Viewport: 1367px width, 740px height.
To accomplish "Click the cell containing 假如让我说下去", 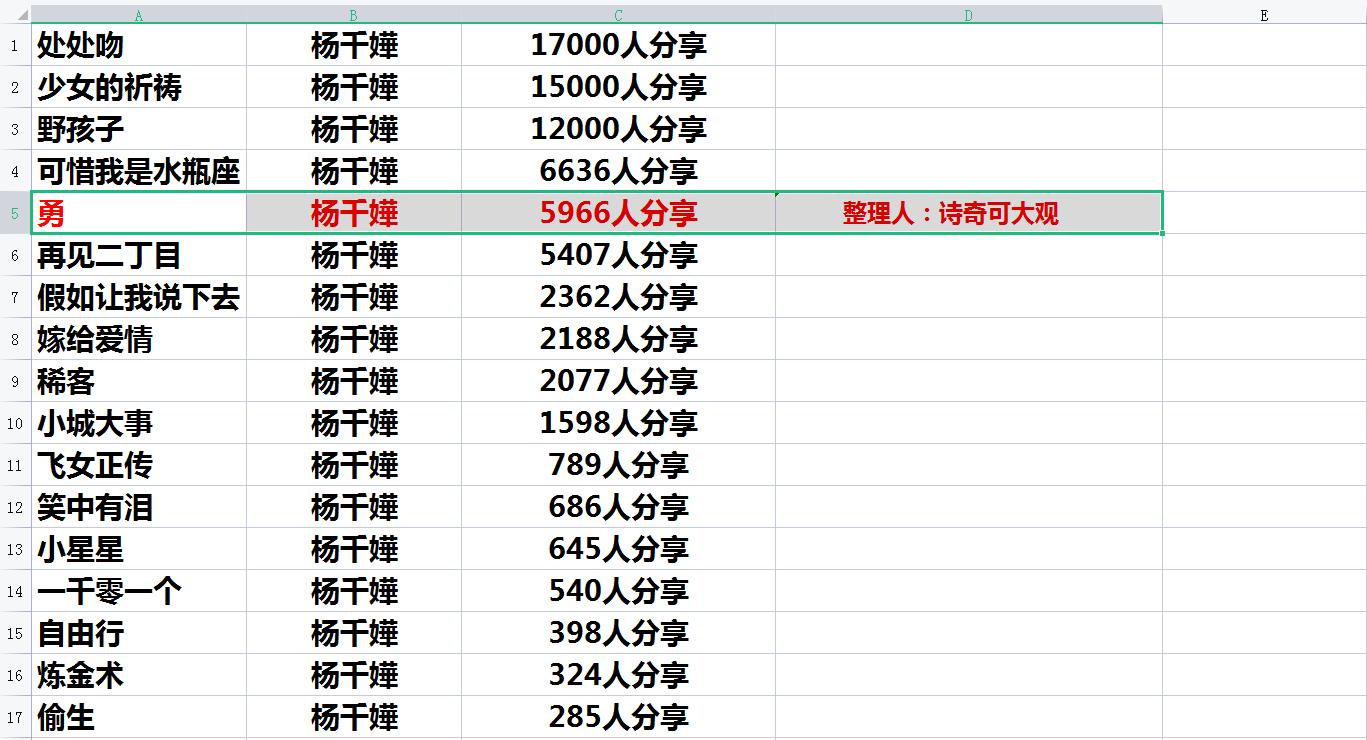I will (x=139, y=297).
